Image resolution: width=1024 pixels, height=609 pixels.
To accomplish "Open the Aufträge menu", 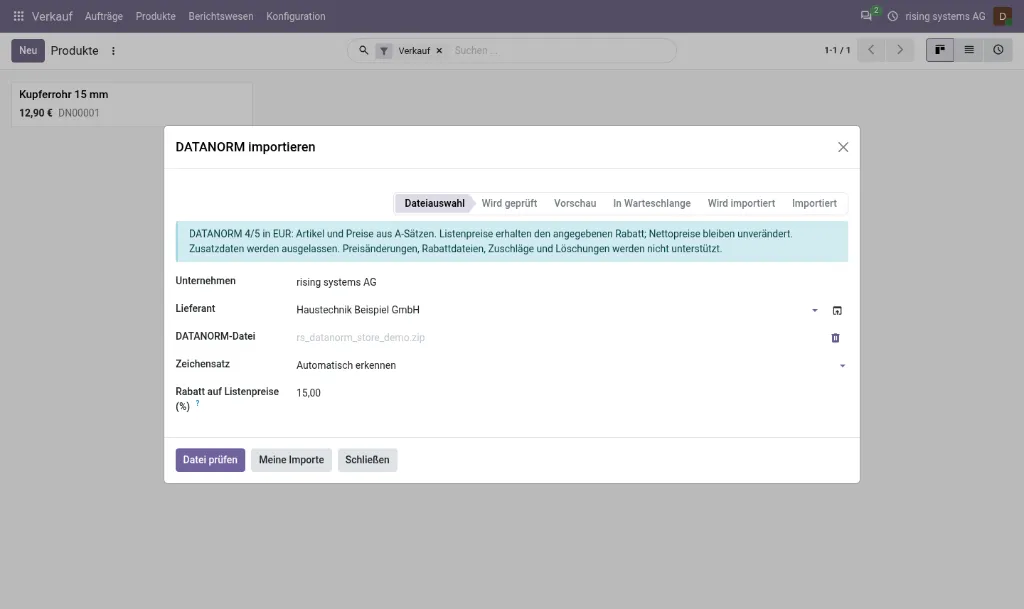I will (104, 16).
